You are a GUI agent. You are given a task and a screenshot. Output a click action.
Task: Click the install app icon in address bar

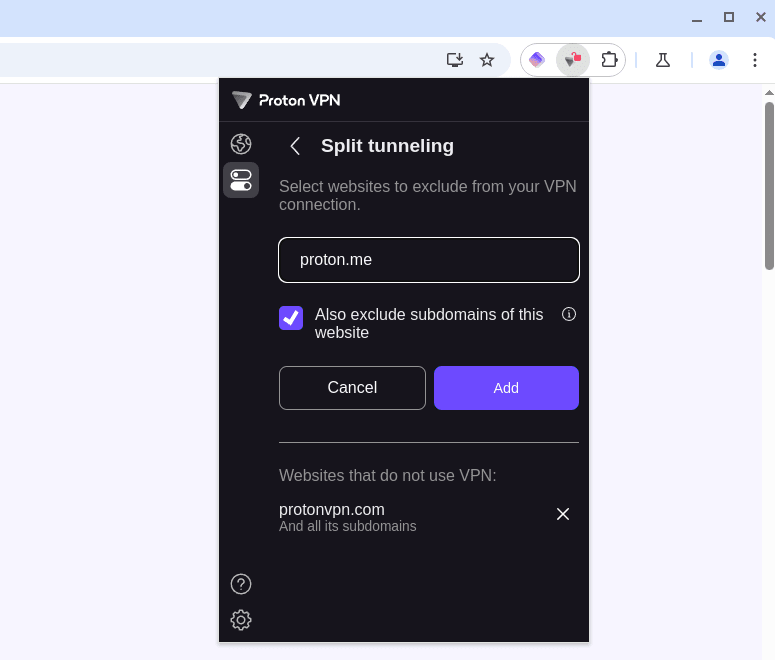(455, 60)
